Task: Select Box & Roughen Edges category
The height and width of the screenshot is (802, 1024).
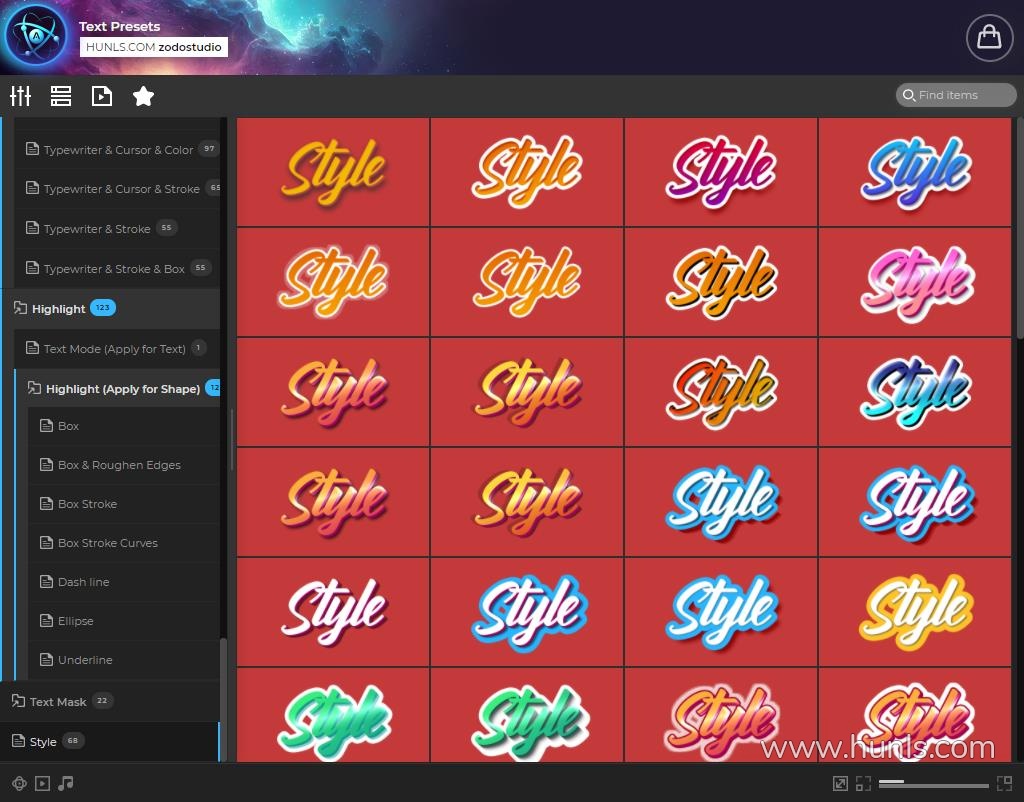Action: point(124,465)
